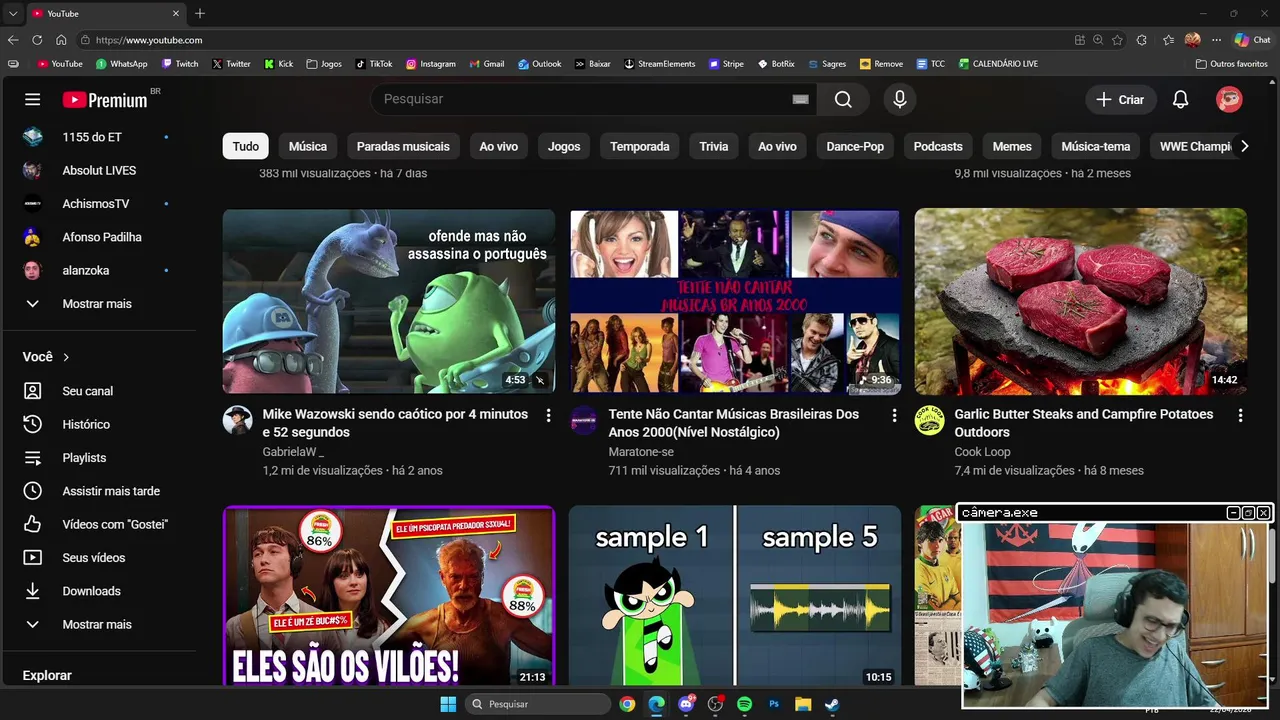Click the YouTube Premium logo
Viewport: 1280px width, 720px height.
pos(105,100)
